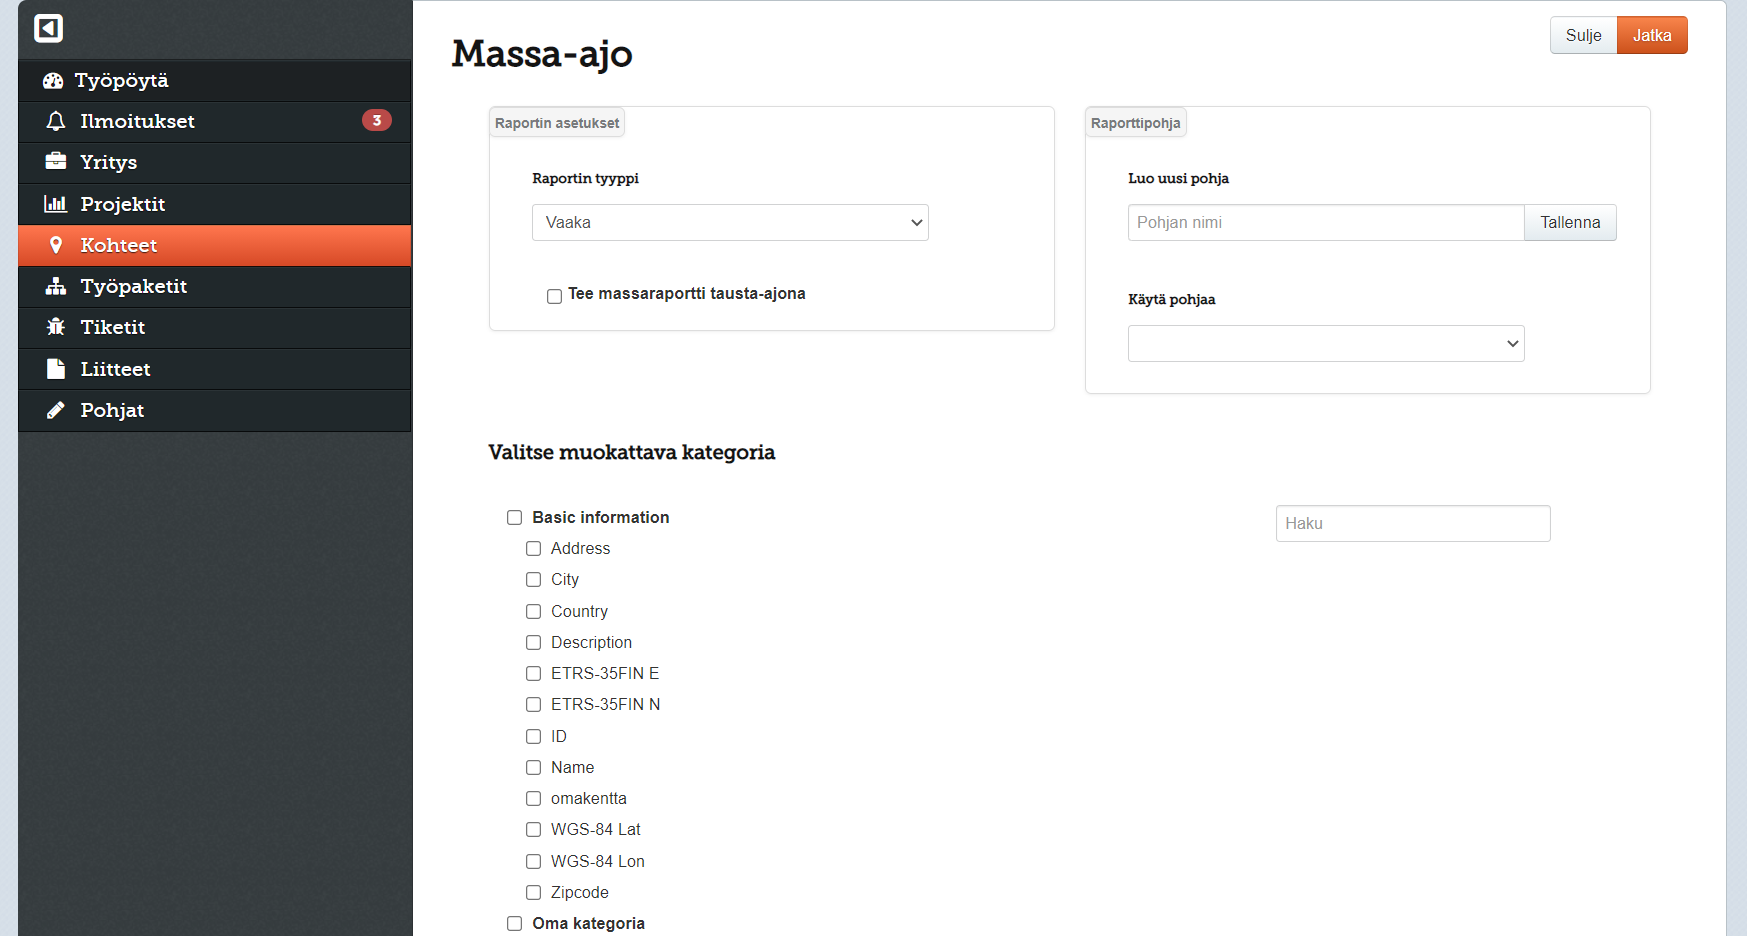This screenshot has height=936, width=1747.
Task: Click the Yritys briefcase icon
Action: click(56, 162)
